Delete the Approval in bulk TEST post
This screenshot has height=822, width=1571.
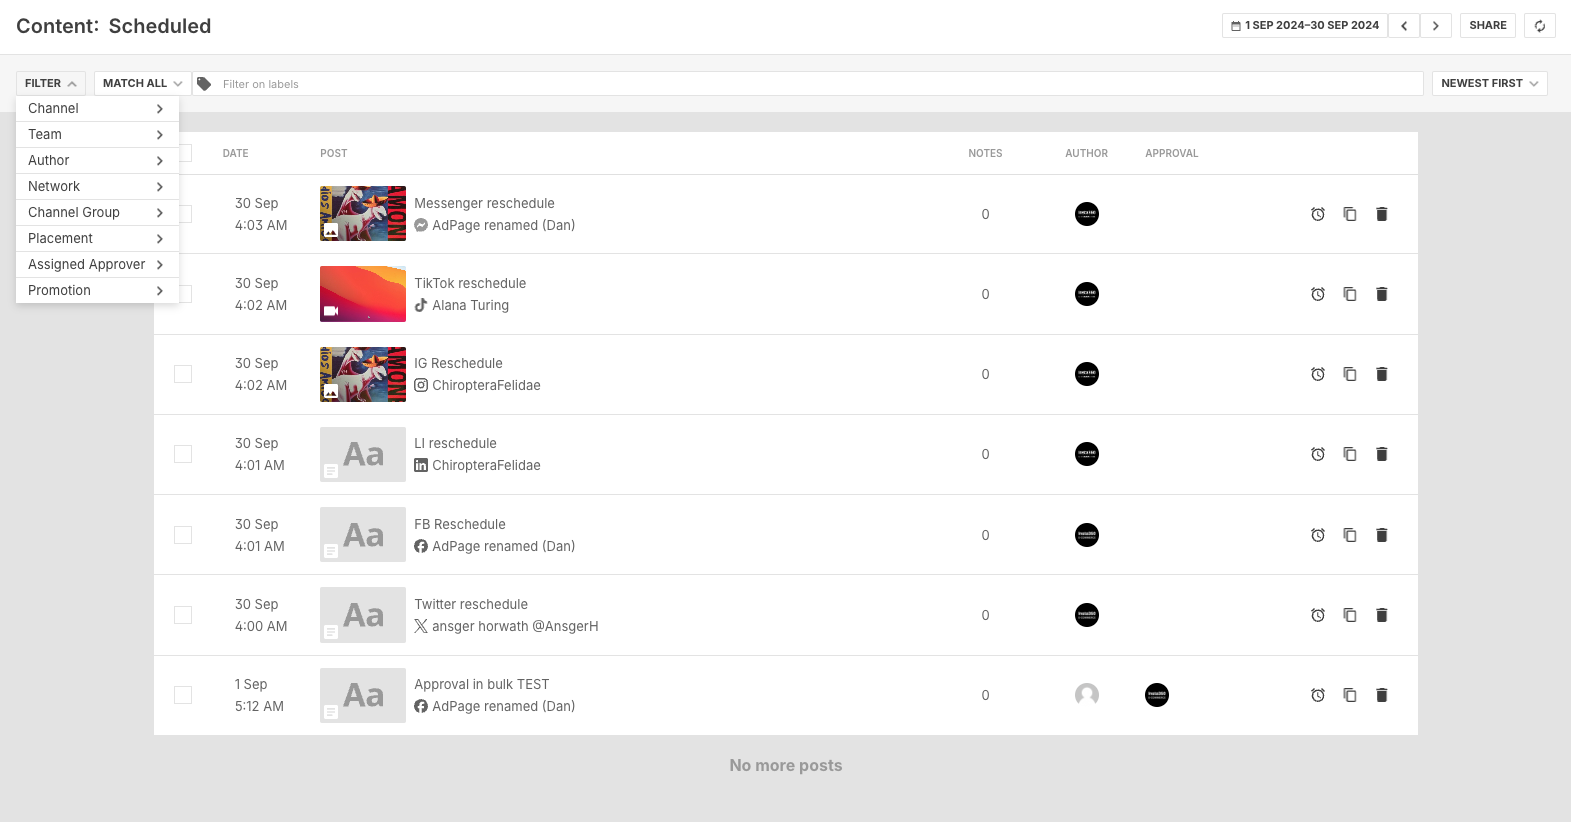(x=1382, y=695)
